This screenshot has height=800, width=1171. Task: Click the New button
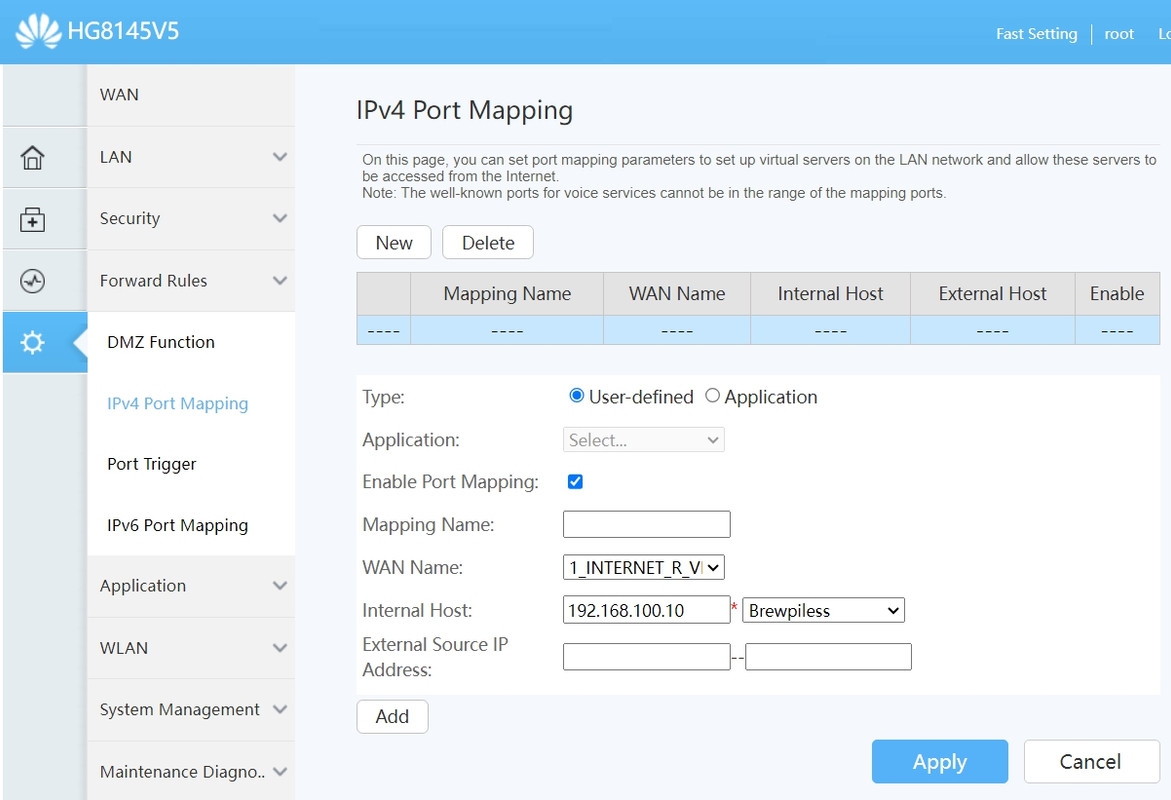pos(394,243)
